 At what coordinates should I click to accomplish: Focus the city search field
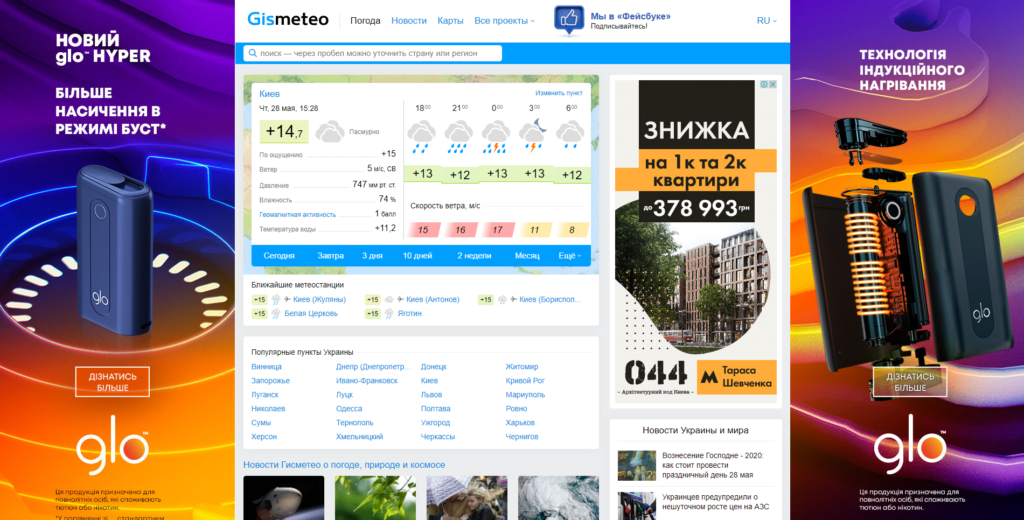tap(373, 54)
